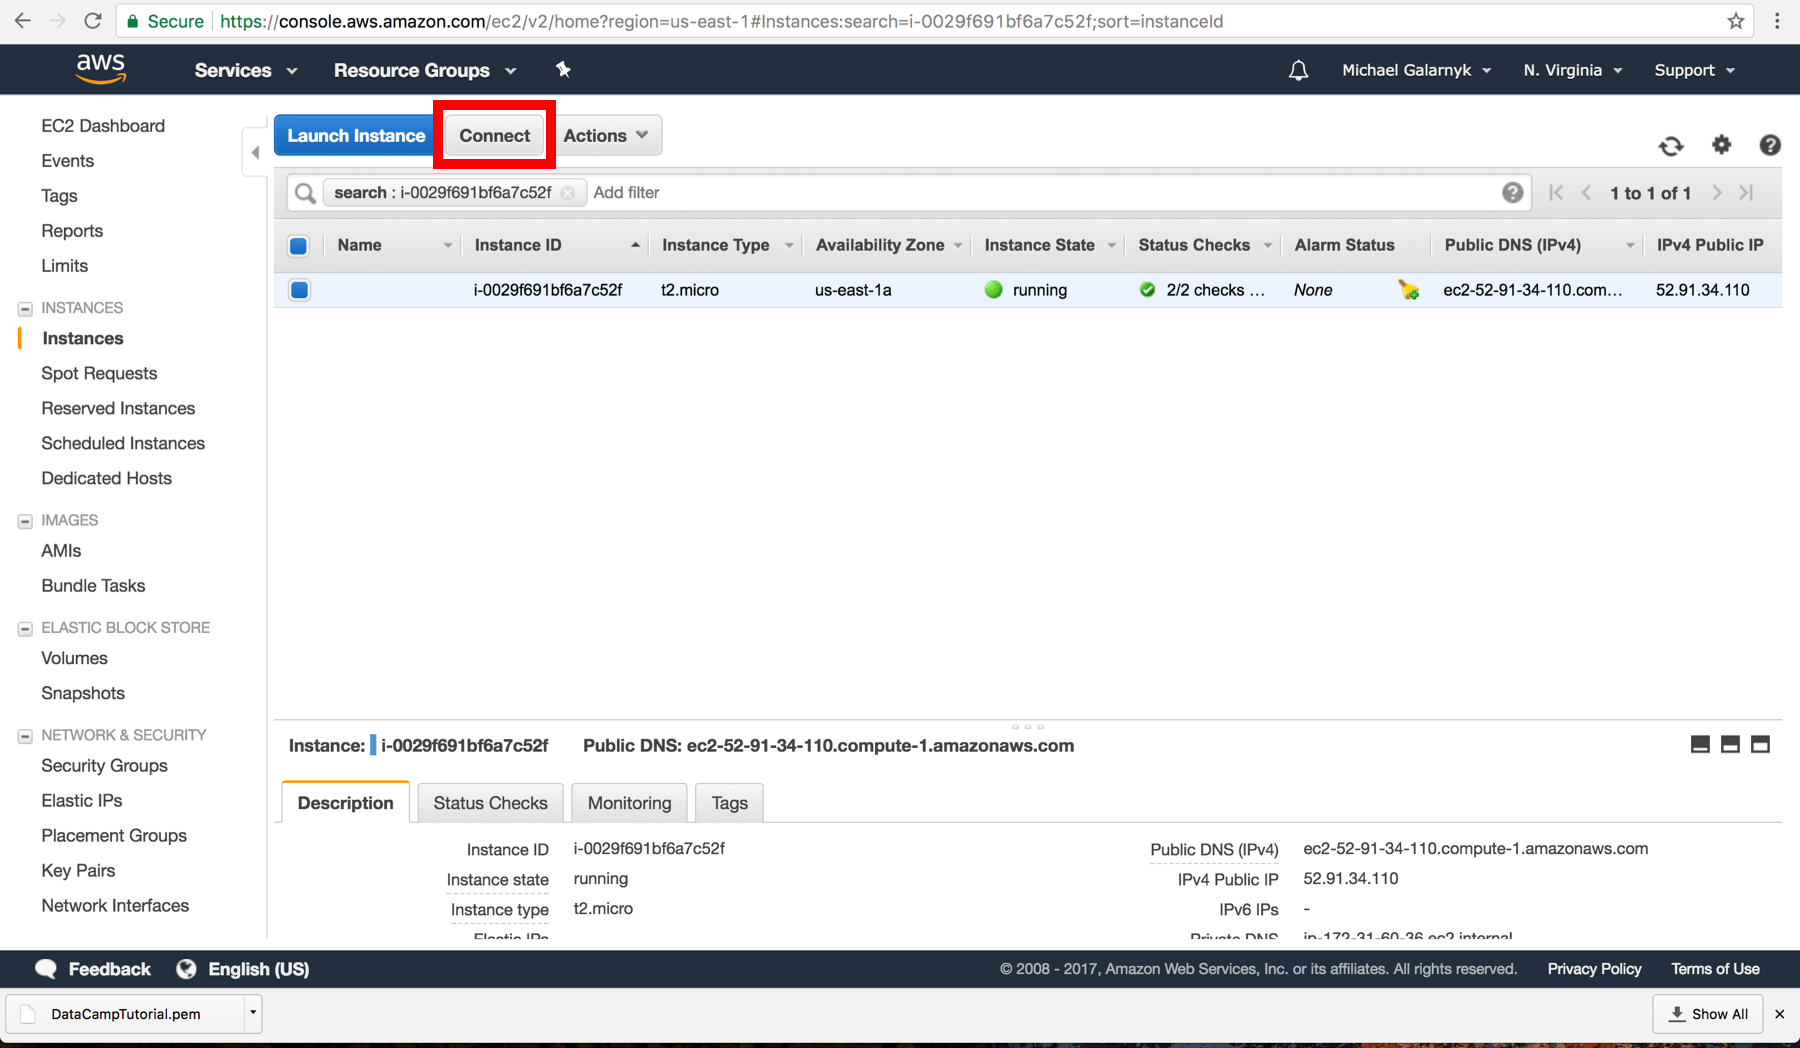The image size is (1800, 1048).
Task: Jump to last page using double-arrow icon
Action: pyautogui.click(x=1746, y=193)
